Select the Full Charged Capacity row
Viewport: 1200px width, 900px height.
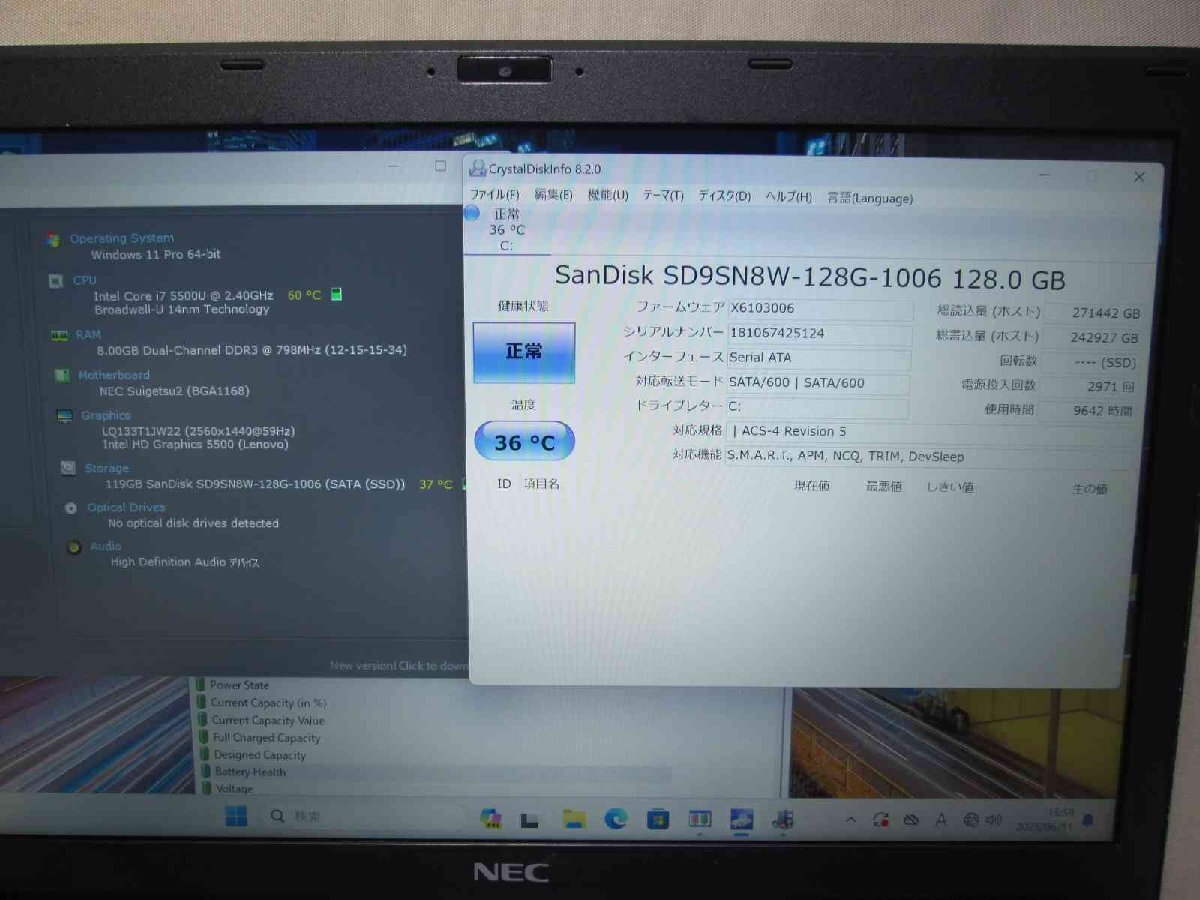[266, 738]
